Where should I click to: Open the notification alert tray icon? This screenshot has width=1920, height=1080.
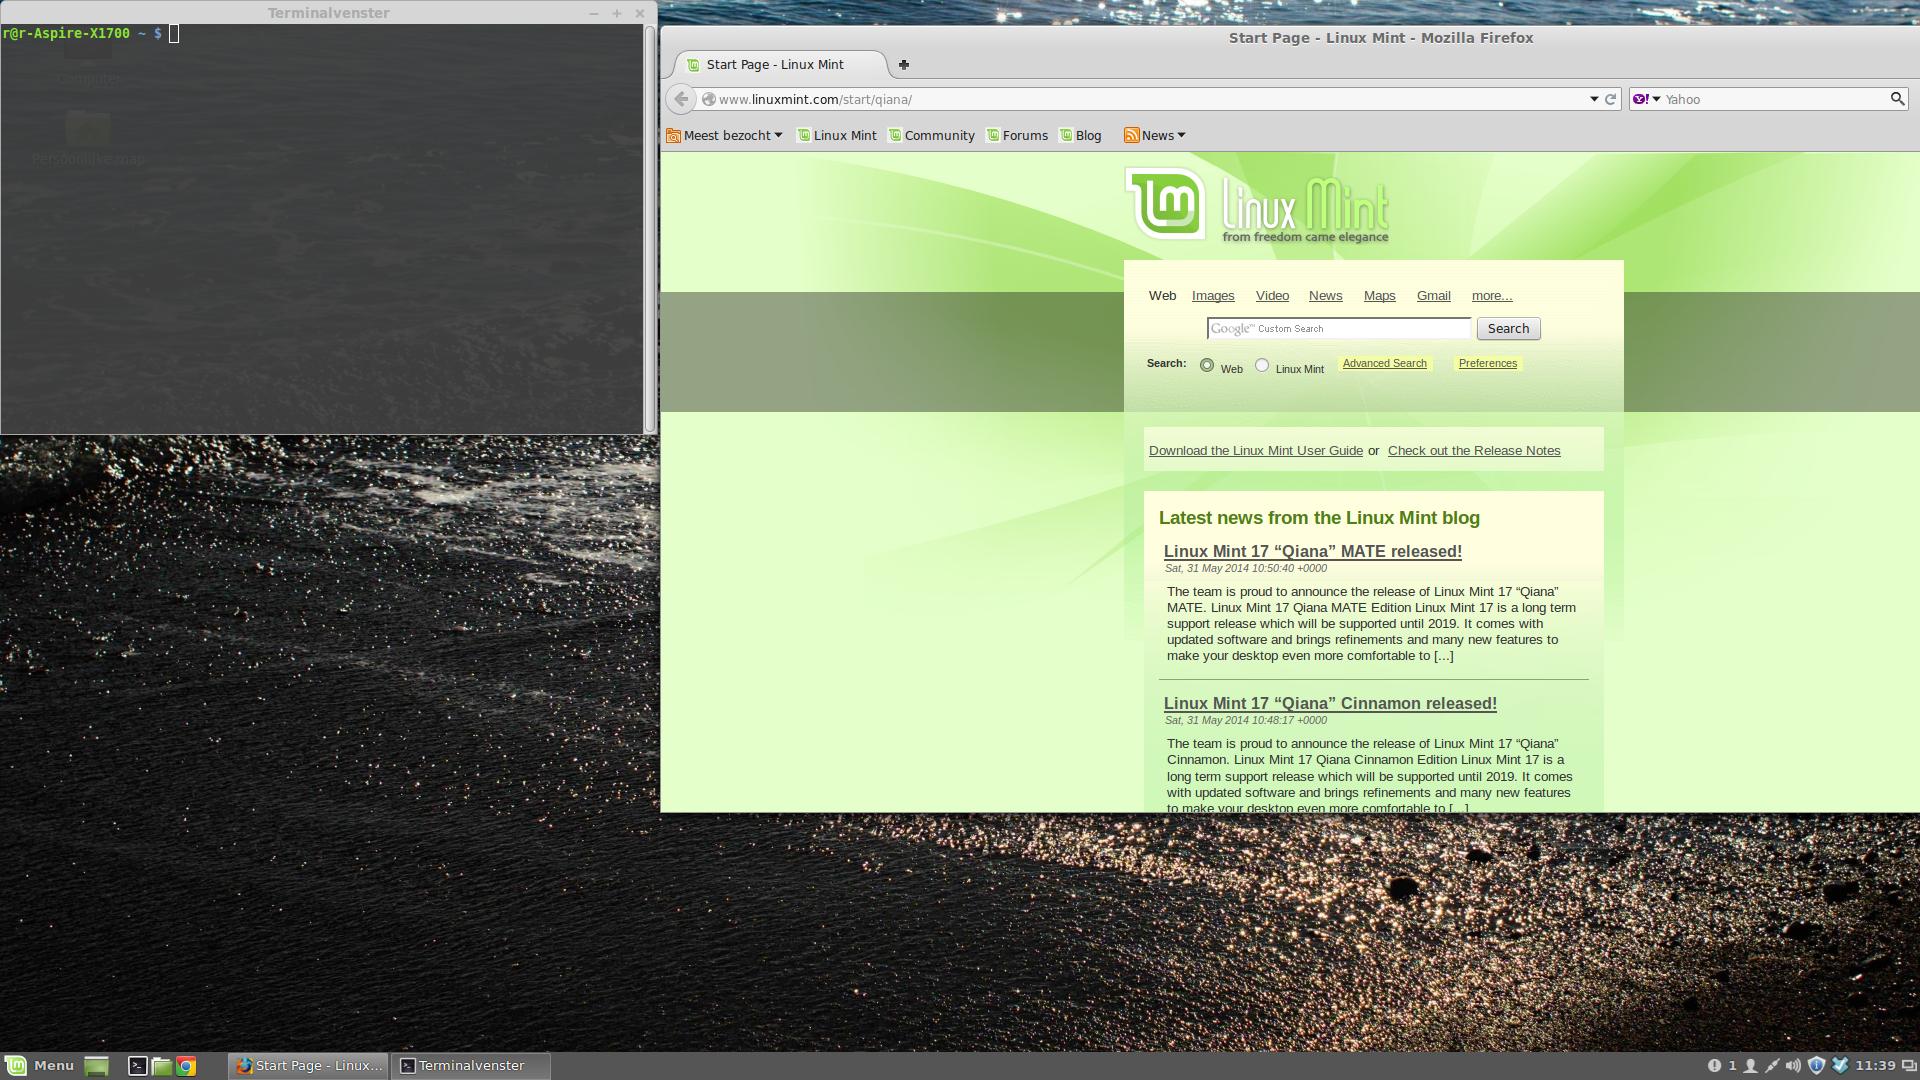coord(1714,1066)
